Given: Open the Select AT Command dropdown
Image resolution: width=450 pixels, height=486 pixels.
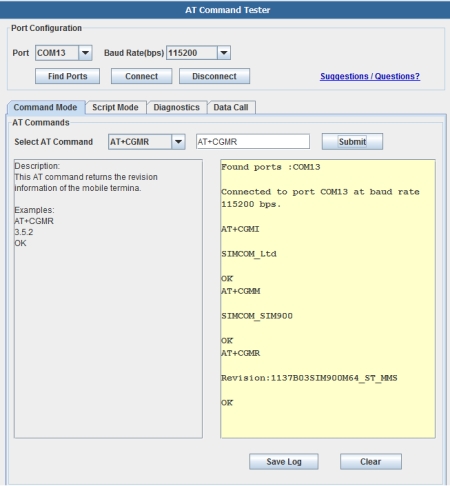Looking at the screenshot, I should [x=178, y=142].
